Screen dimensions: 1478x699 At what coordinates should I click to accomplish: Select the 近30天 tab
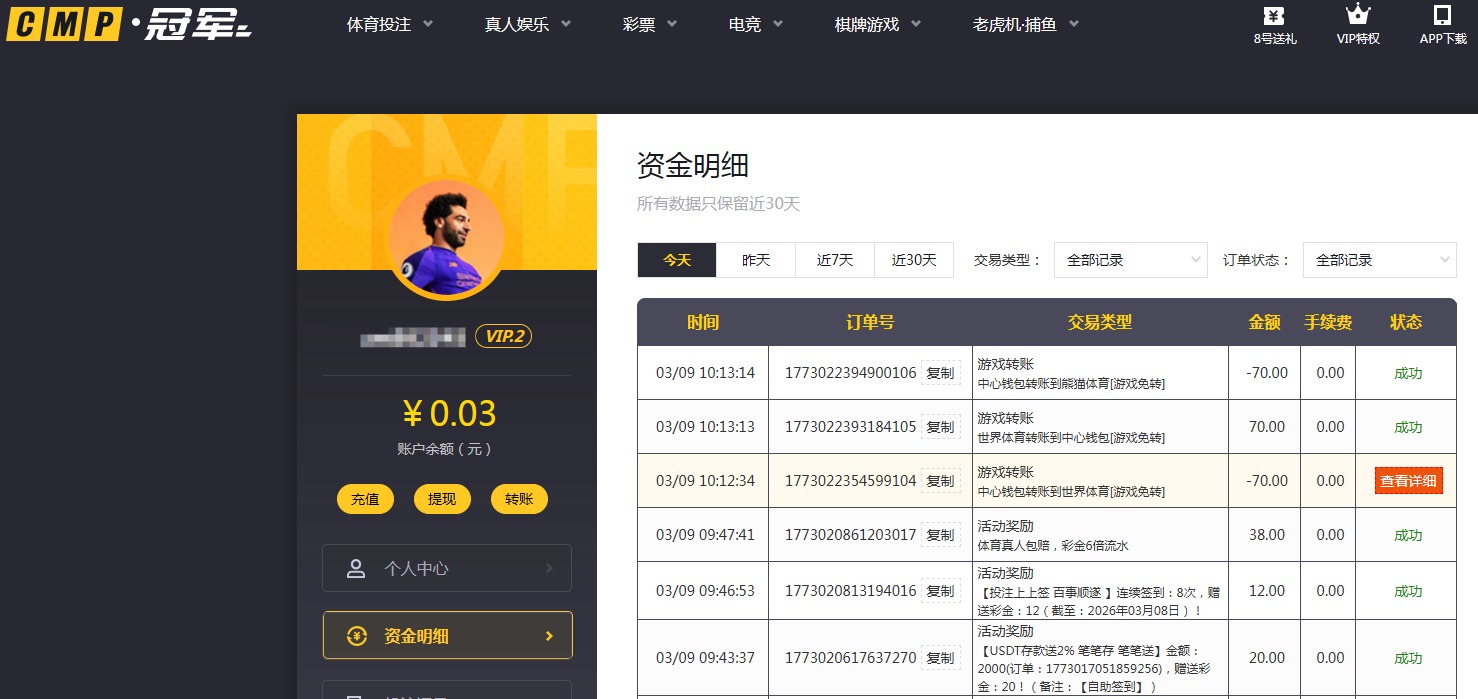[x=913, y=259]
